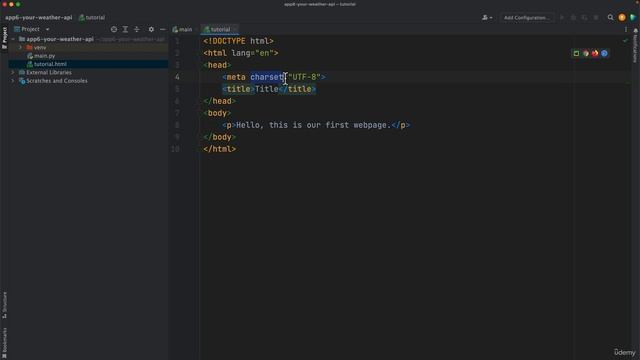The height and width of the screenshot is (360, 640).
Task: Open built-in preview browser icon
Action: coord(576,53)
